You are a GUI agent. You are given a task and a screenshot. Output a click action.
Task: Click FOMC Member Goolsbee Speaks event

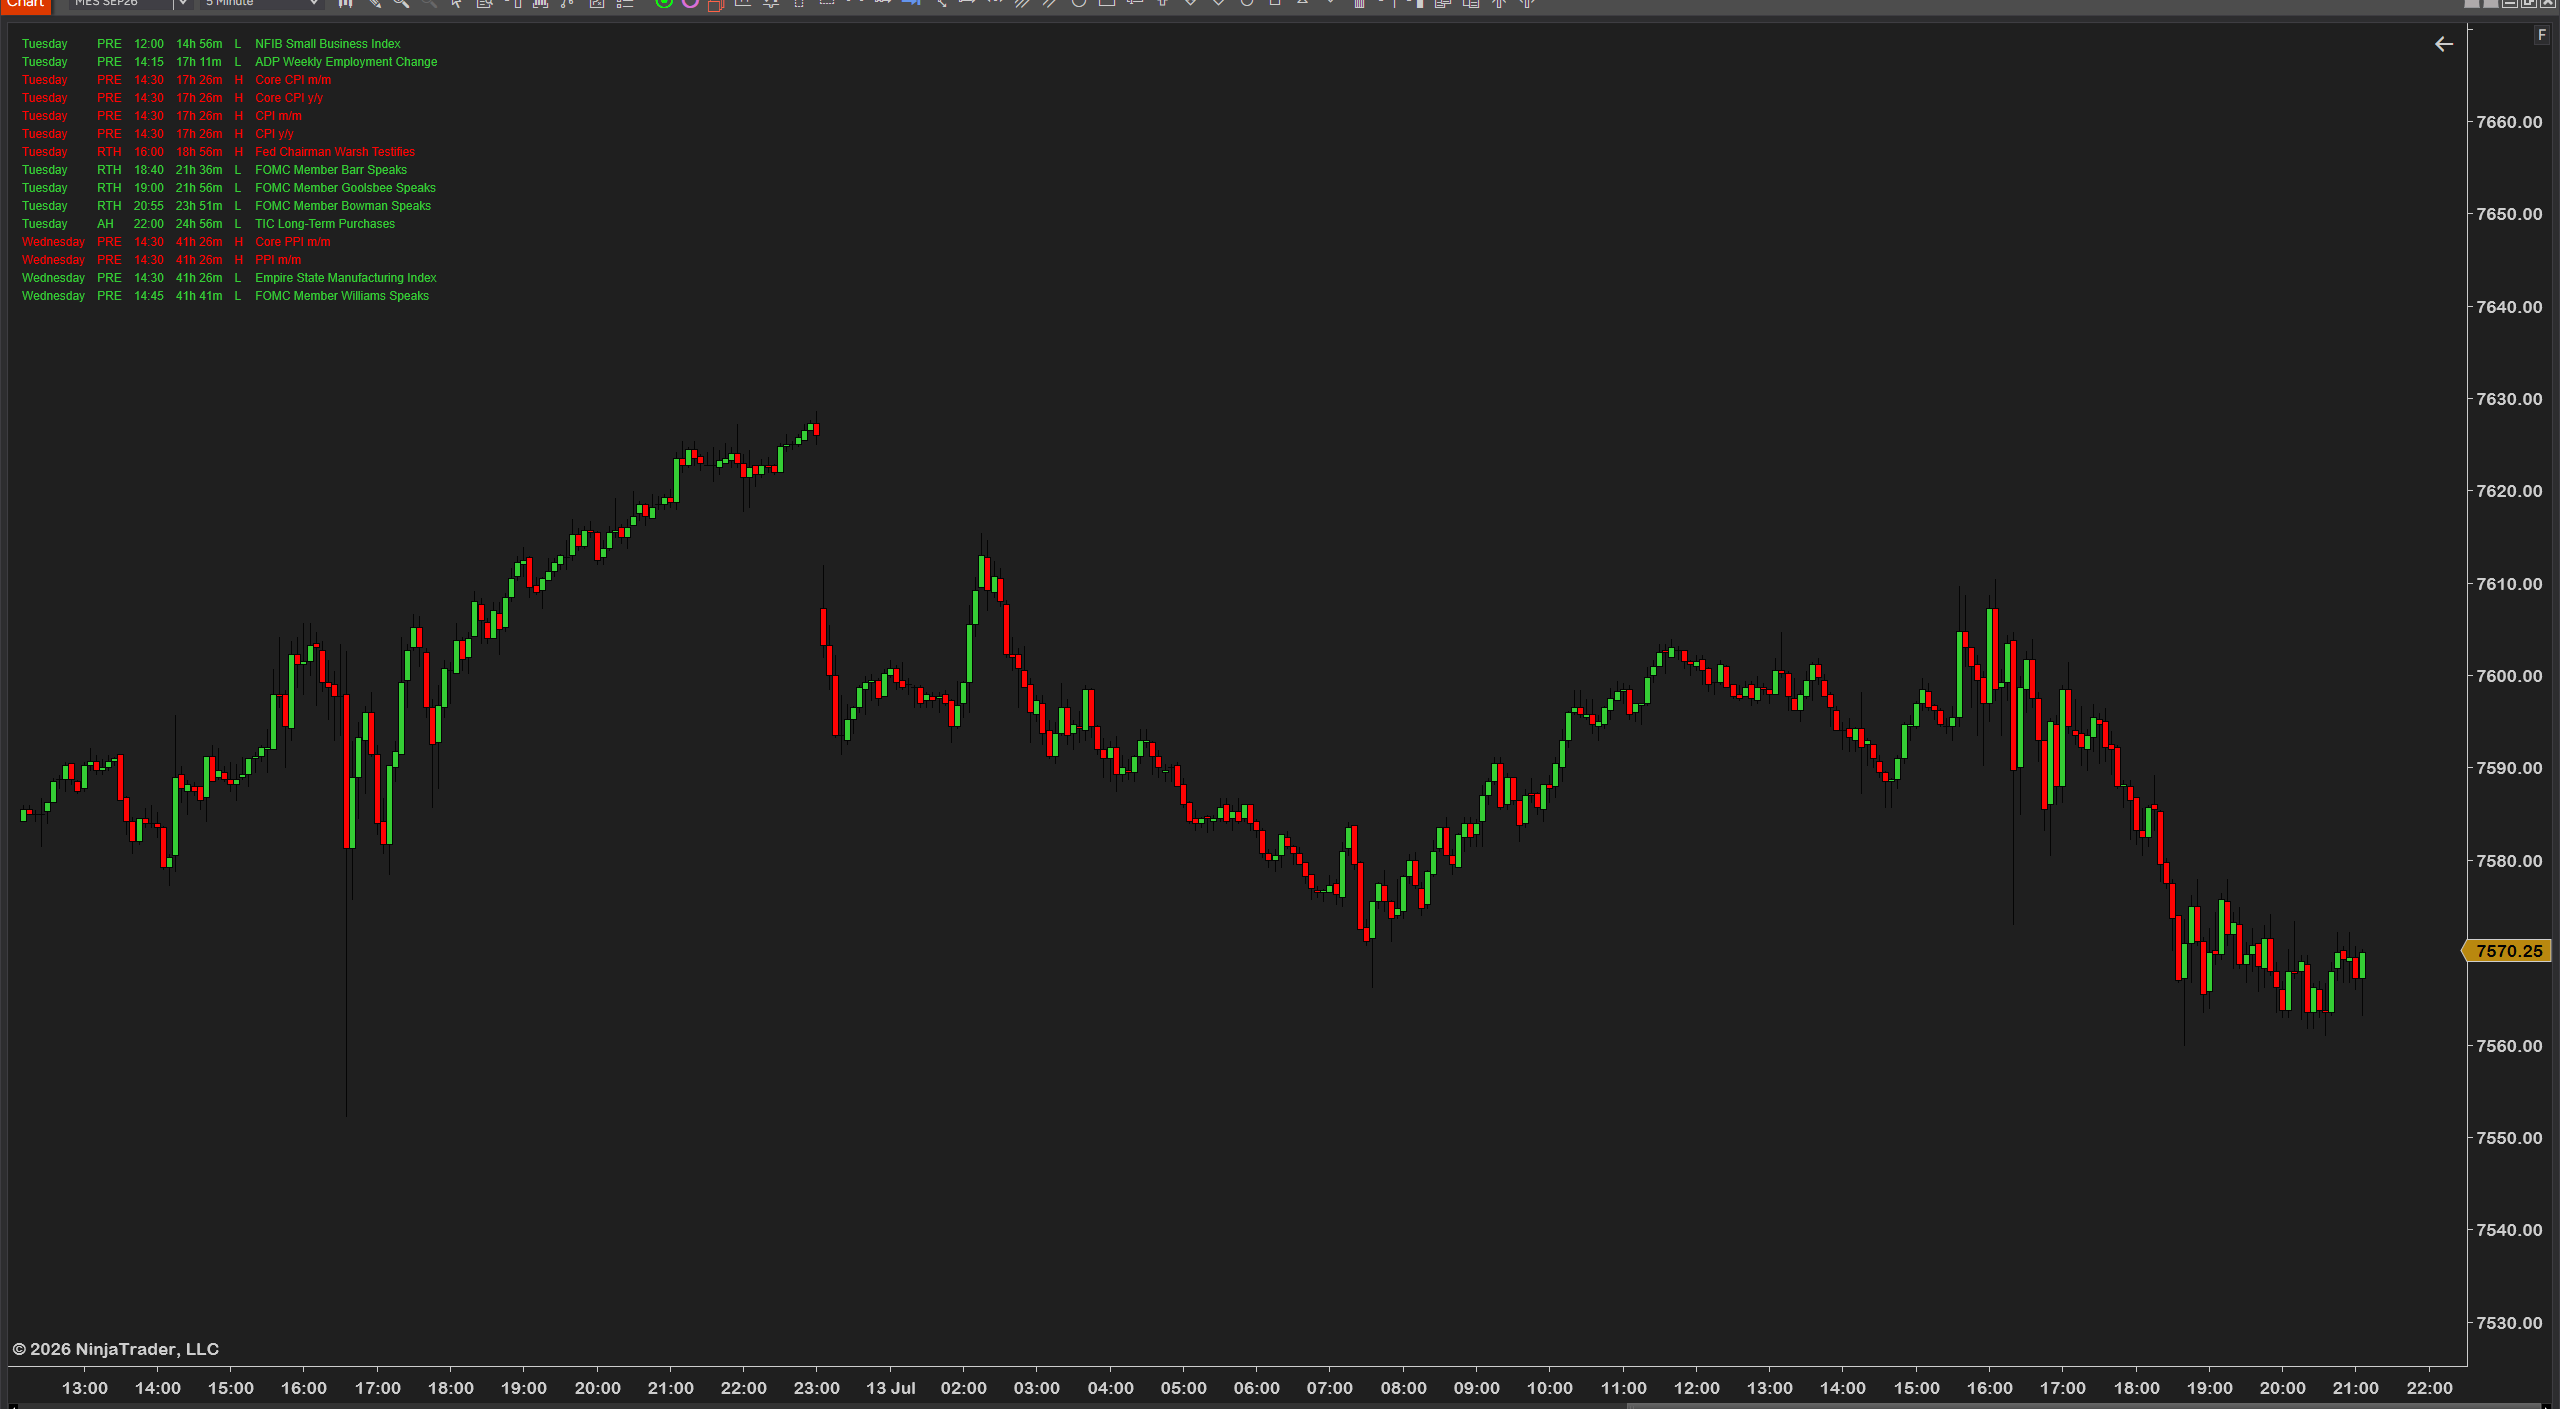coord(229,188)
